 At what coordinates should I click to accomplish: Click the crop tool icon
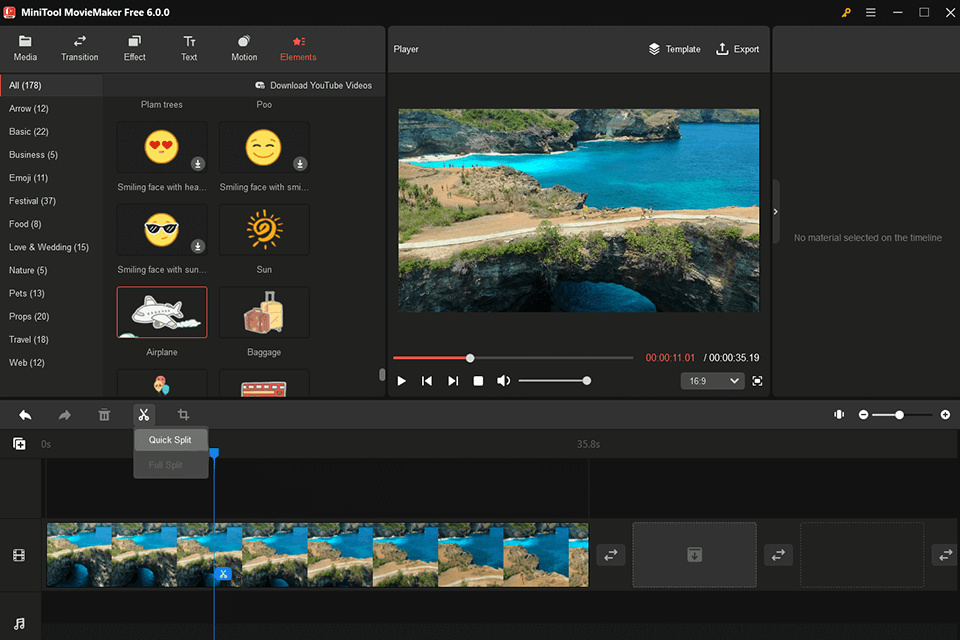(184, 415)
